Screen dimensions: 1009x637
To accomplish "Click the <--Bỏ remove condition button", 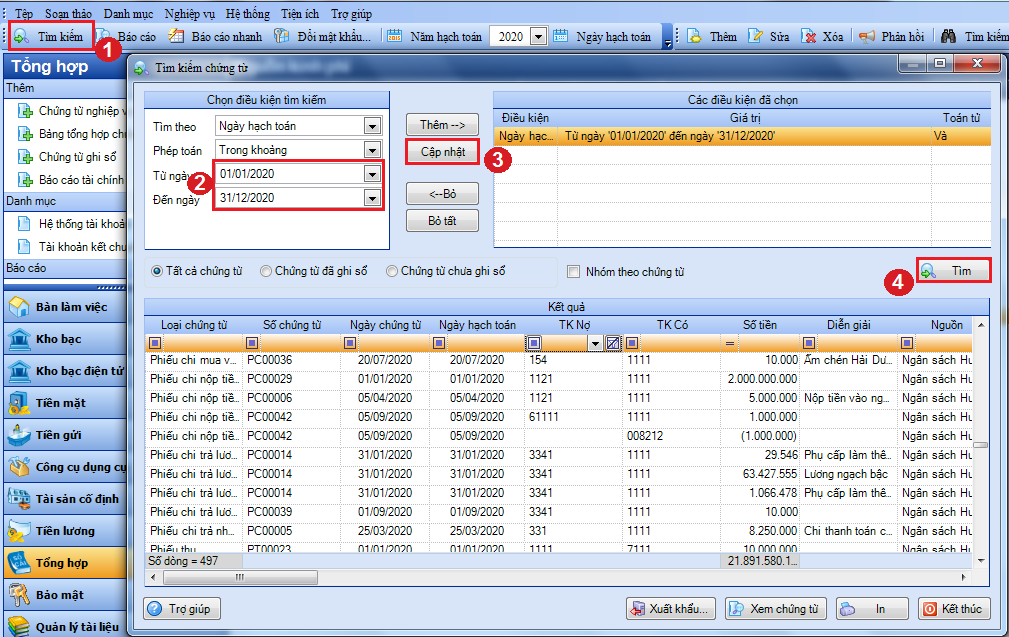I will (443, 194).
